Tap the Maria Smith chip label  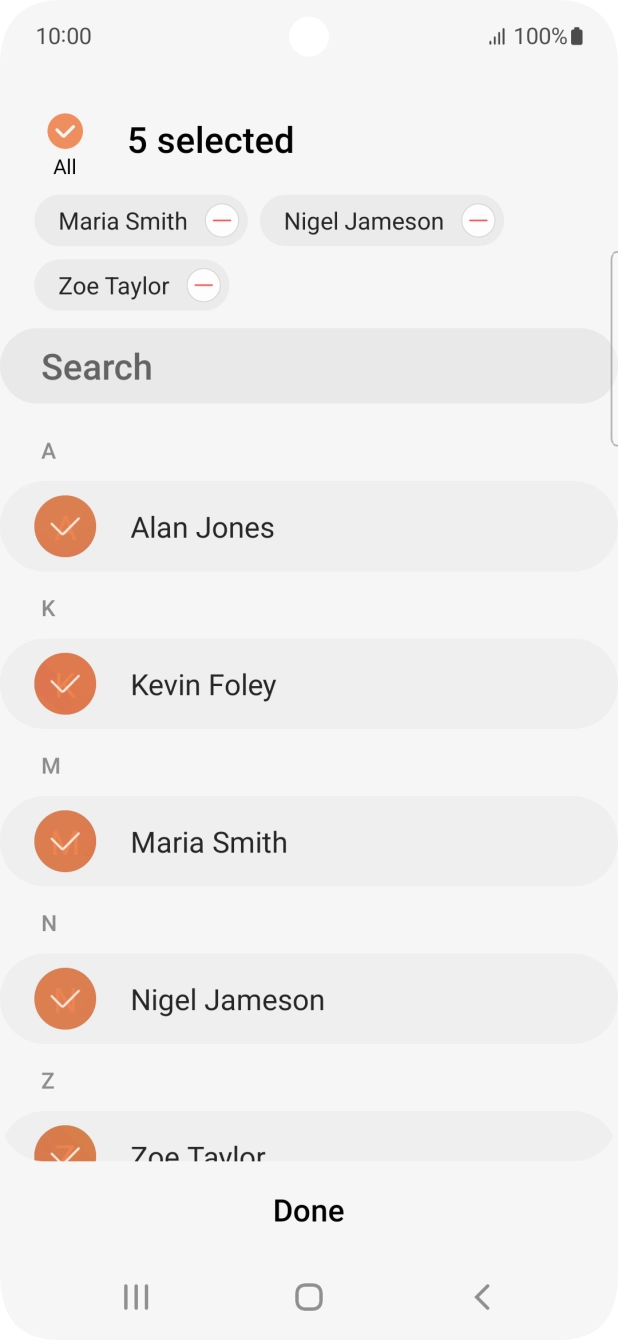123,221
